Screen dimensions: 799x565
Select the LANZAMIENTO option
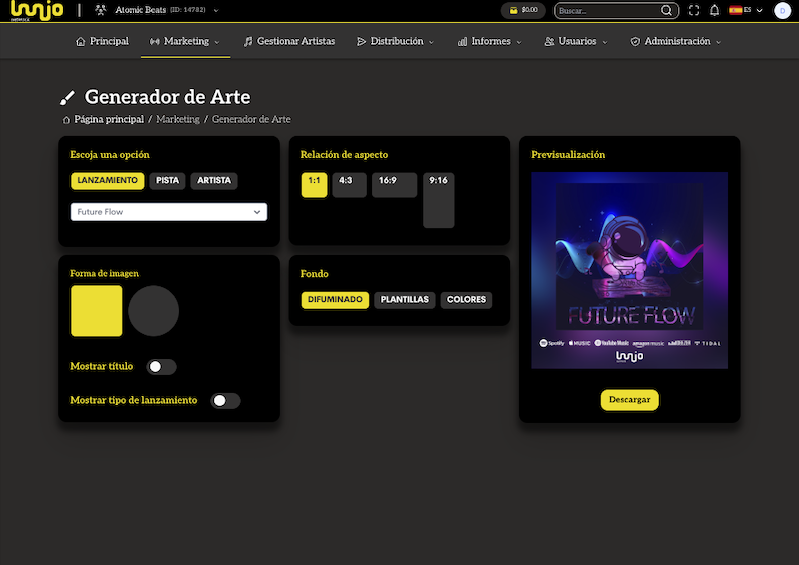[108, 181]
